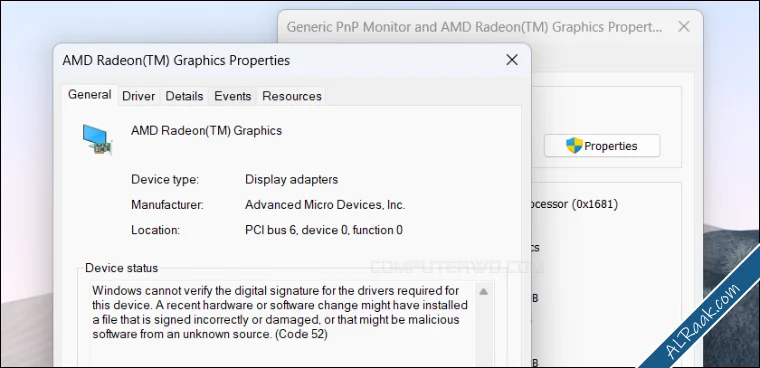Click the 'Device type:' label
The width and height of the screenshot is (760, 368).
pos(165,179)
